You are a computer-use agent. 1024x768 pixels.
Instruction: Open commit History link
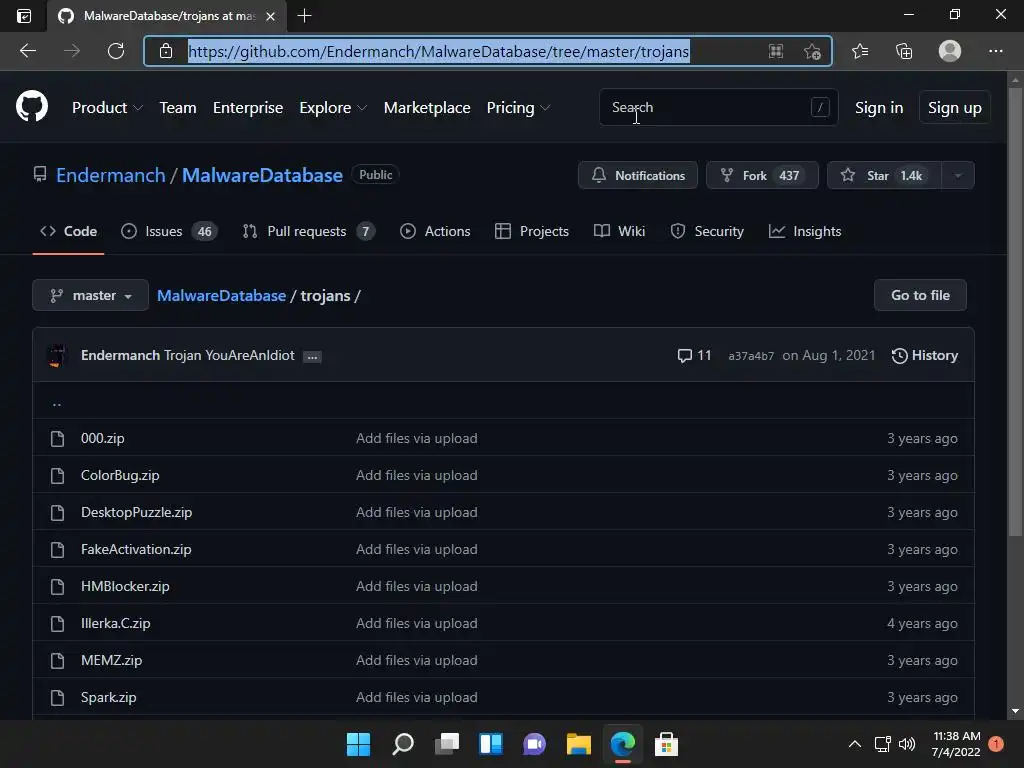coord(925,355)
